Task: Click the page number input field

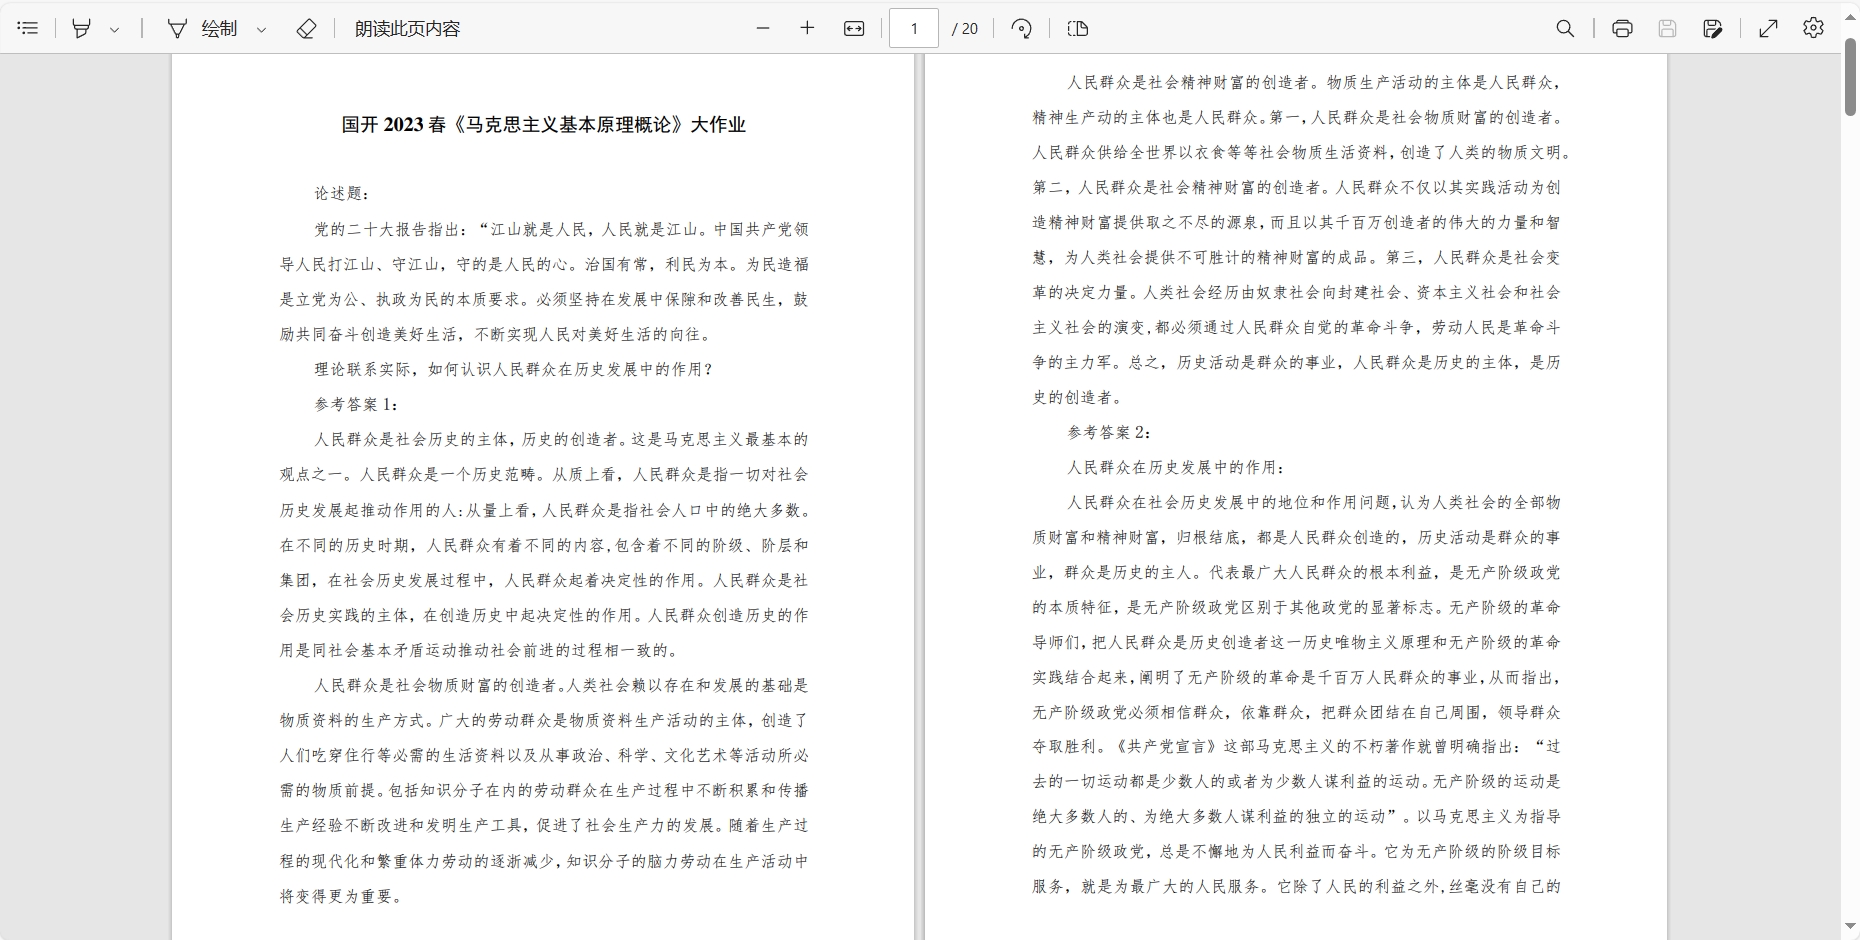Action: (914, 28)
